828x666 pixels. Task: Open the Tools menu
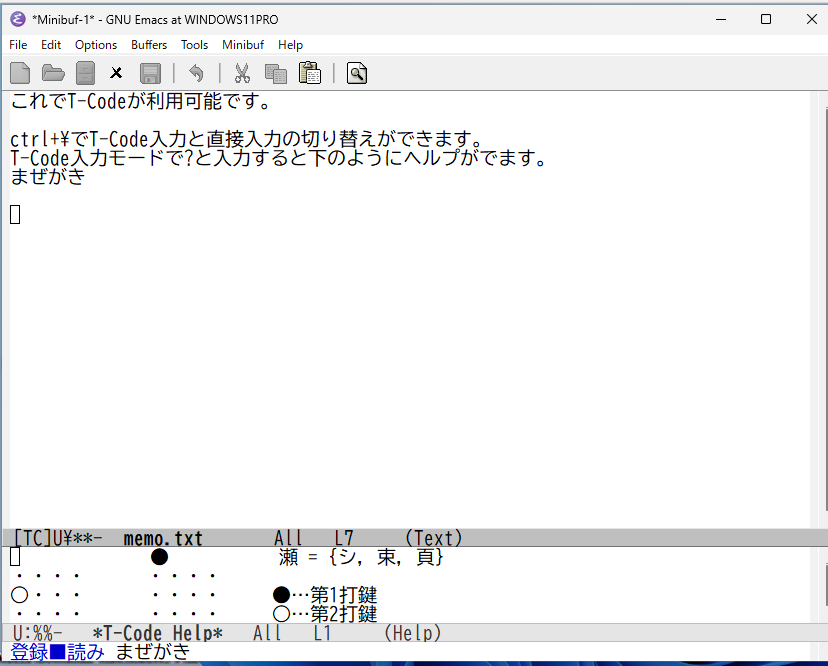tap(194, 45)
